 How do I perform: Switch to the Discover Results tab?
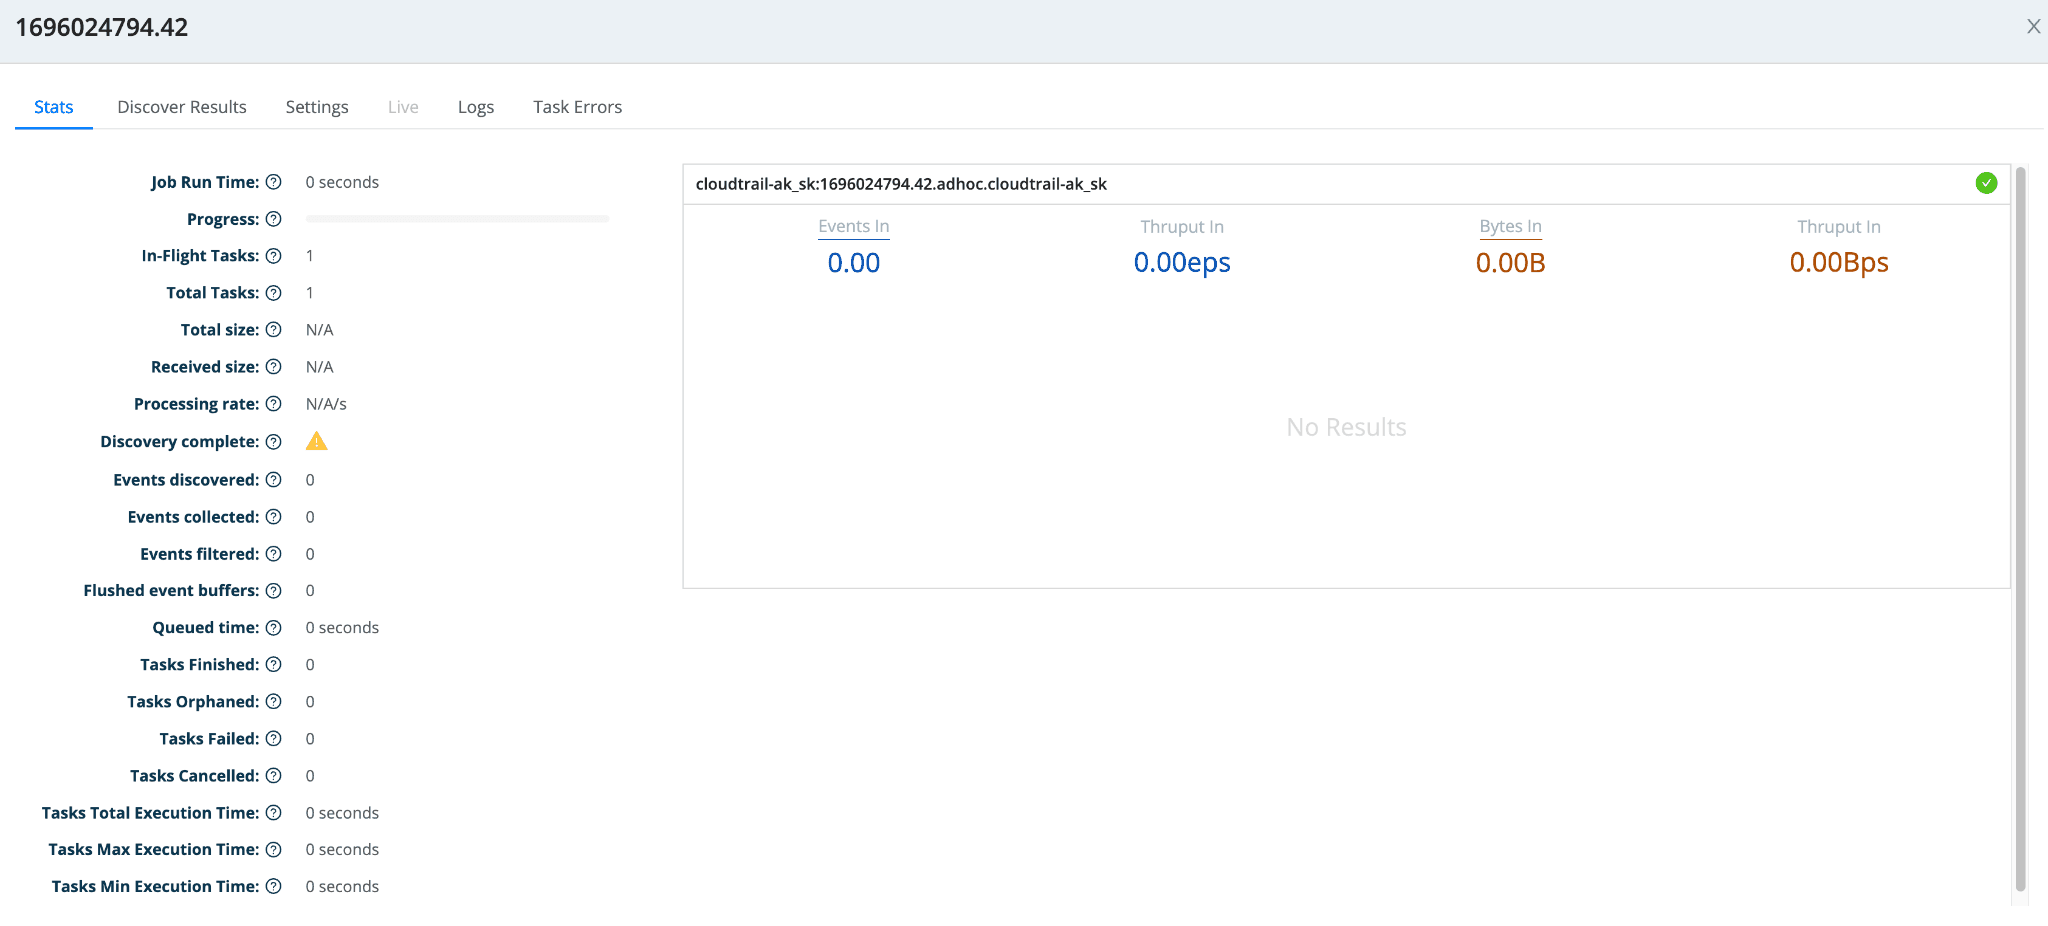point(182,107)
